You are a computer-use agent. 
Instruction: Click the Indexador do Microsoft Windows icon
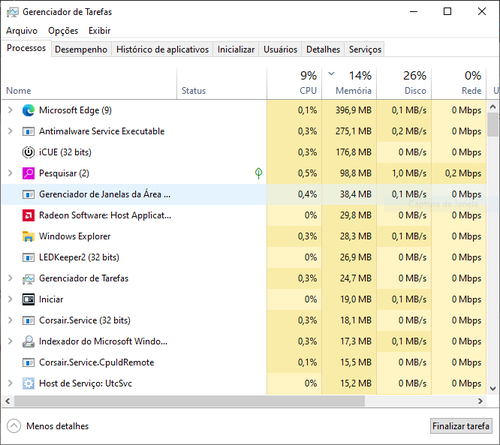(28, 341)
